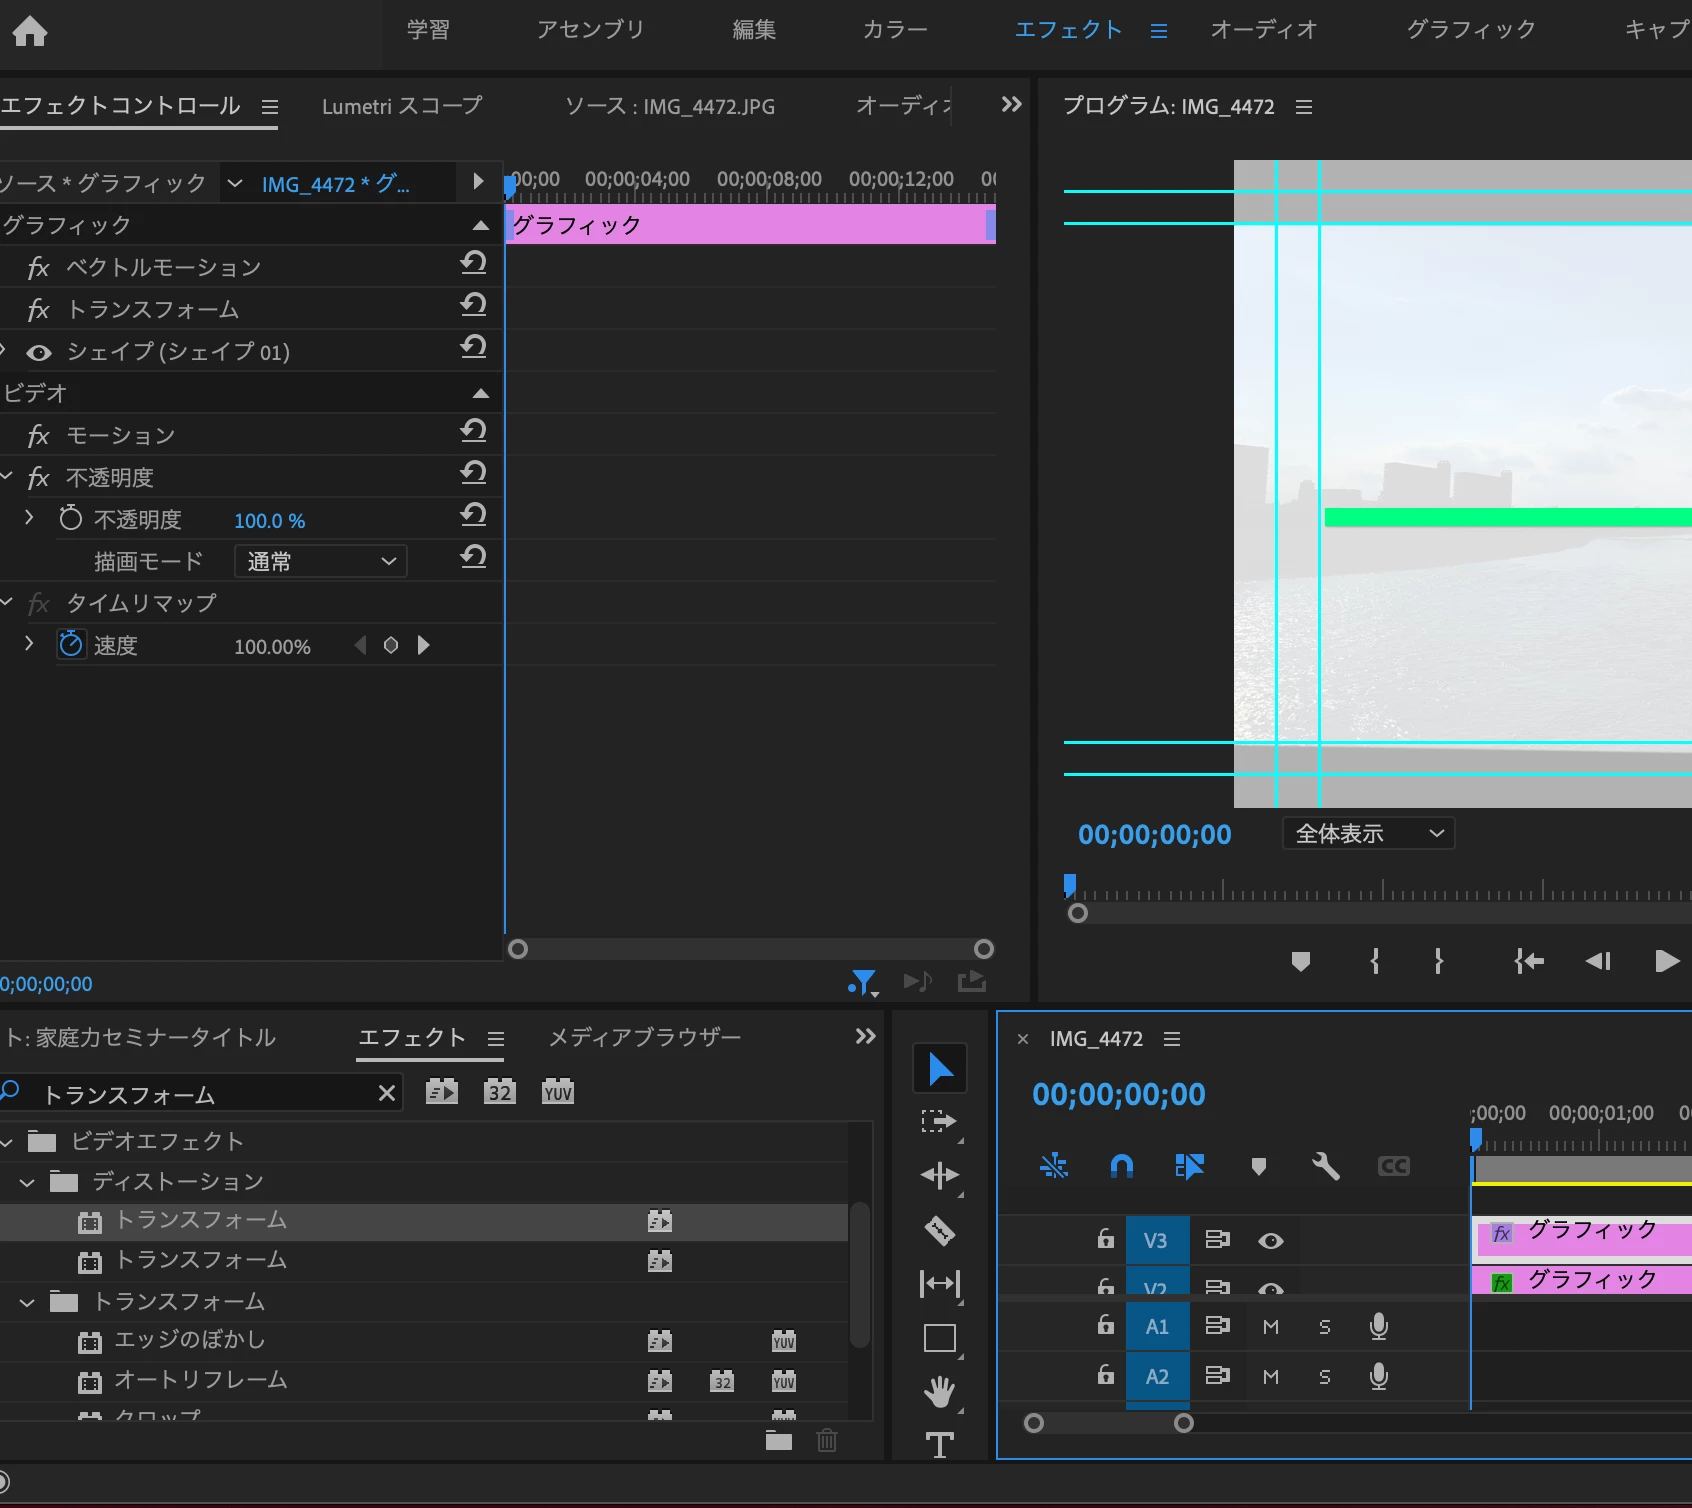Play the Program monitor
The height and width of the screenshot is (1508, 1692).
click(x=1667, y=962)
